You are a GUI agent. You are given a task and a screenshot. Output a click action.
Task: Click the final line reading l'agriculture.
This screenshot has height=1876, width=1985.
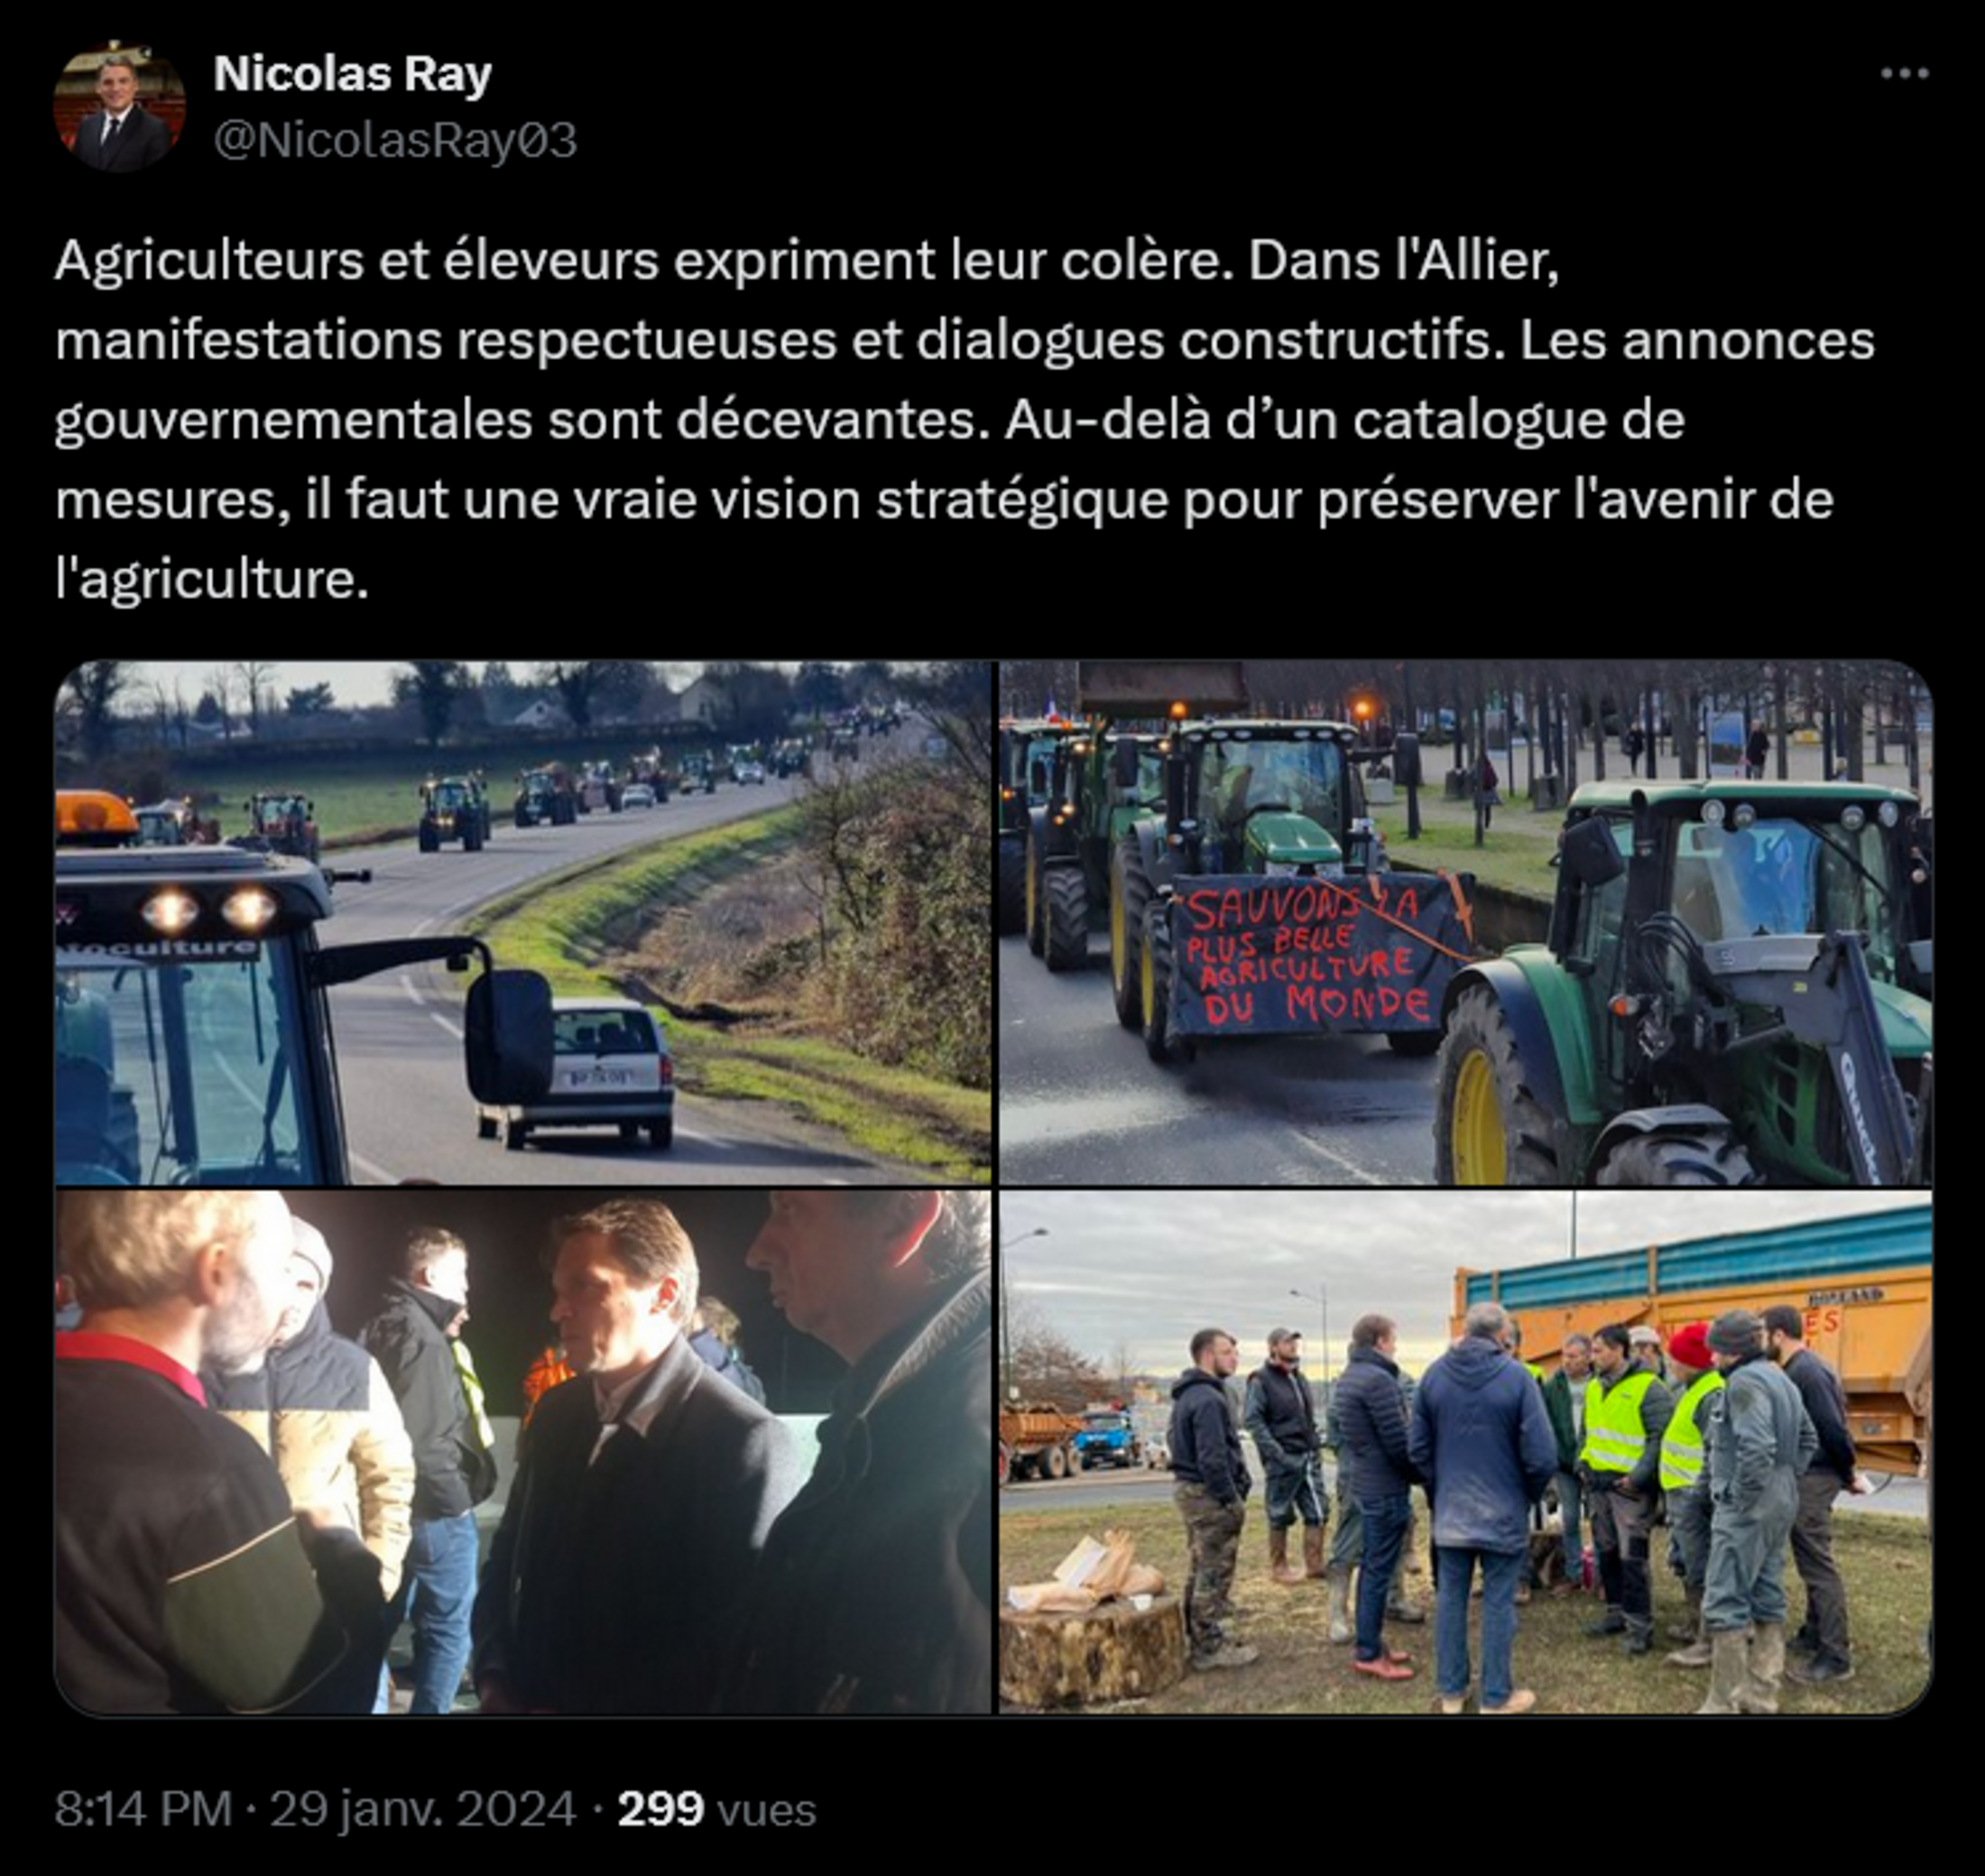(212, 580)
